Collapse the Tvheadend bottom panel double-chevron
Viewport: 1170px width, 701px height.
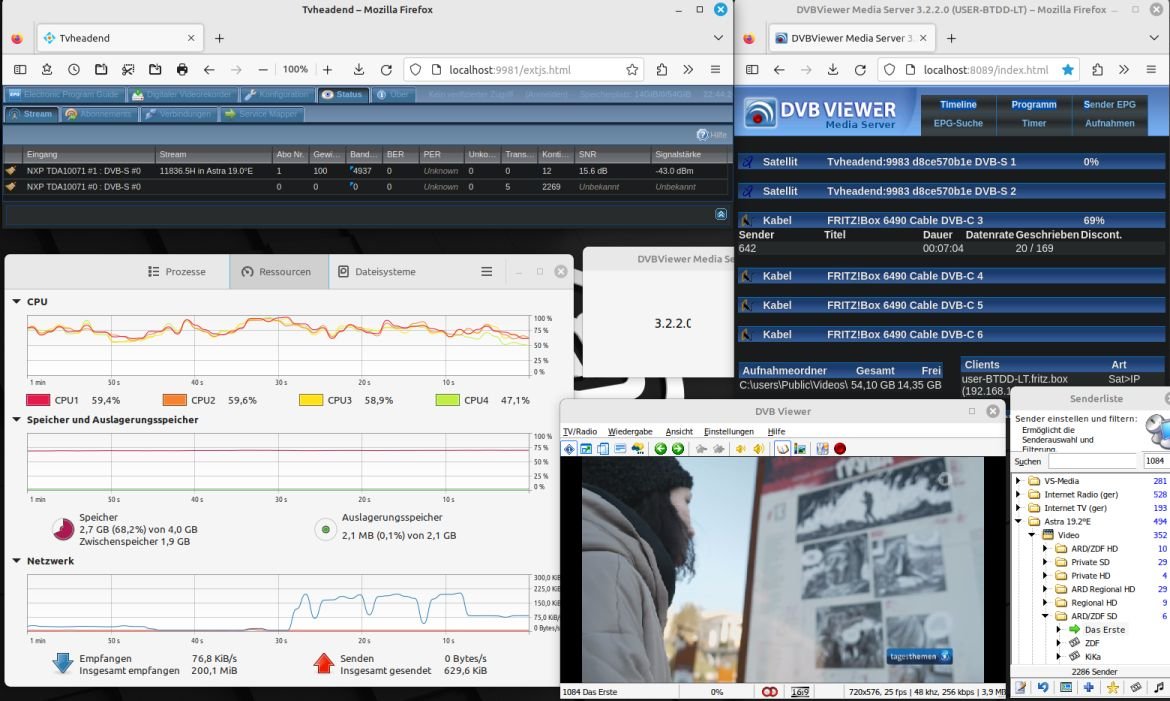coord(721,214)
